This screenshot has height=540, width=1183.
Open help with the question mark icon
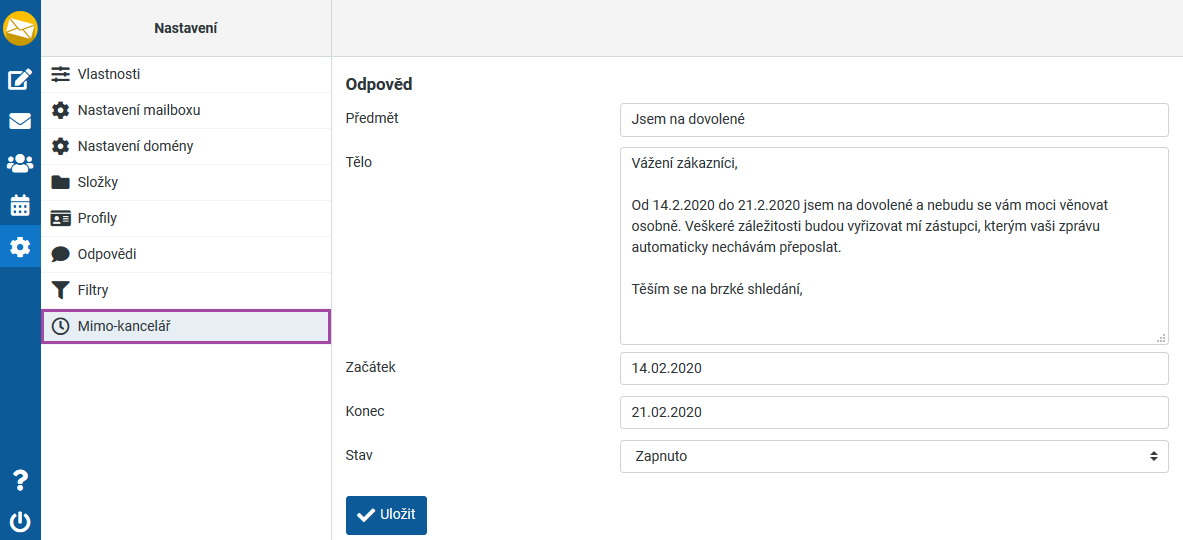click(x=20, y=481)
